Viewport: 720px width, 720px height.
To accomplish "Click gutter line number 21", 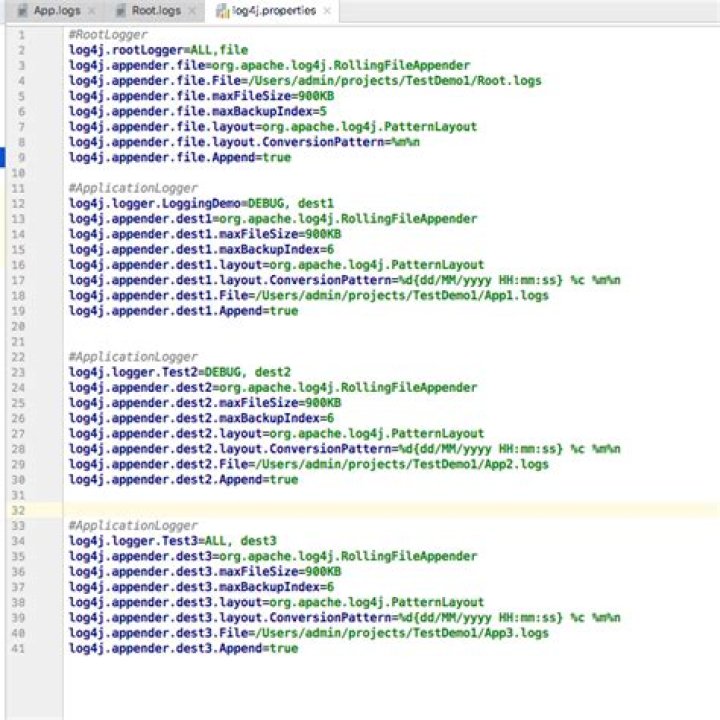I will 18,342.
